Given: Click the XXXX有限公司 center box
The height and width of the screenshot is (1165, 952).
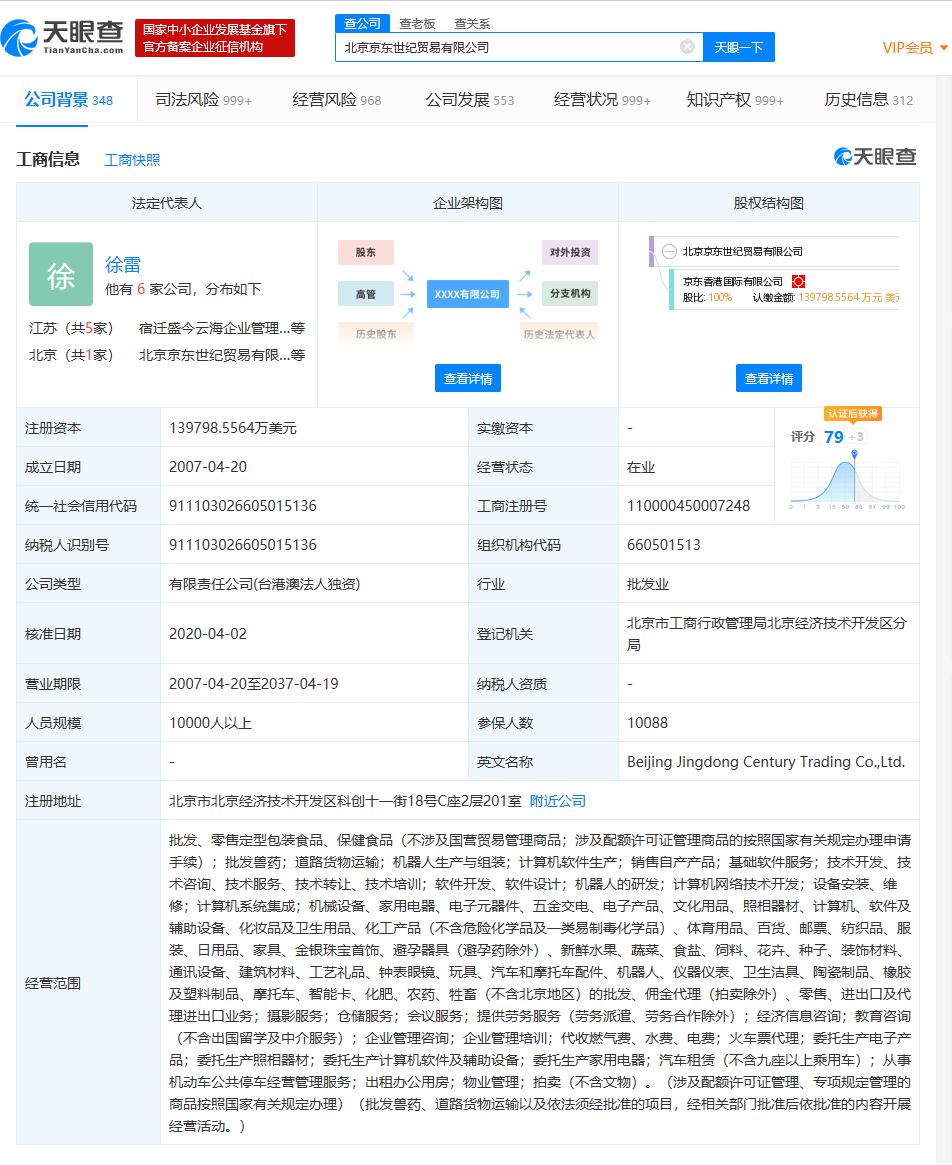Looking at the screenshot, I should point(467,294).
